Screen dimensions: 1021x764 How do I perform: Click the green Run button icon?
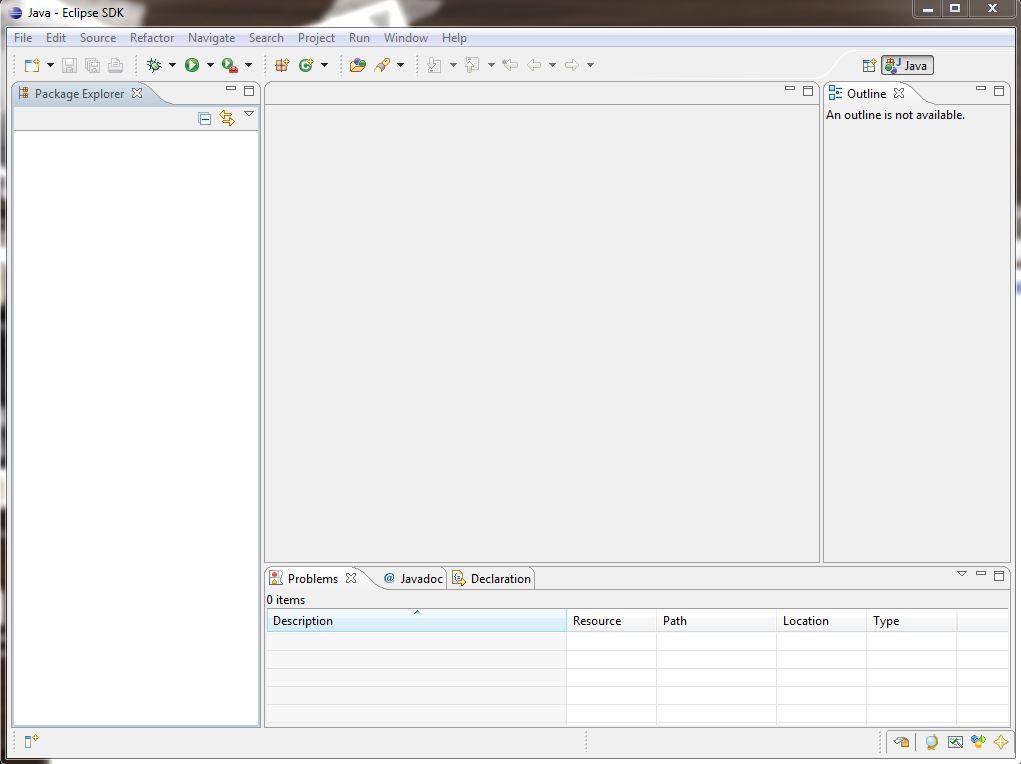click(x=192, y=65)
